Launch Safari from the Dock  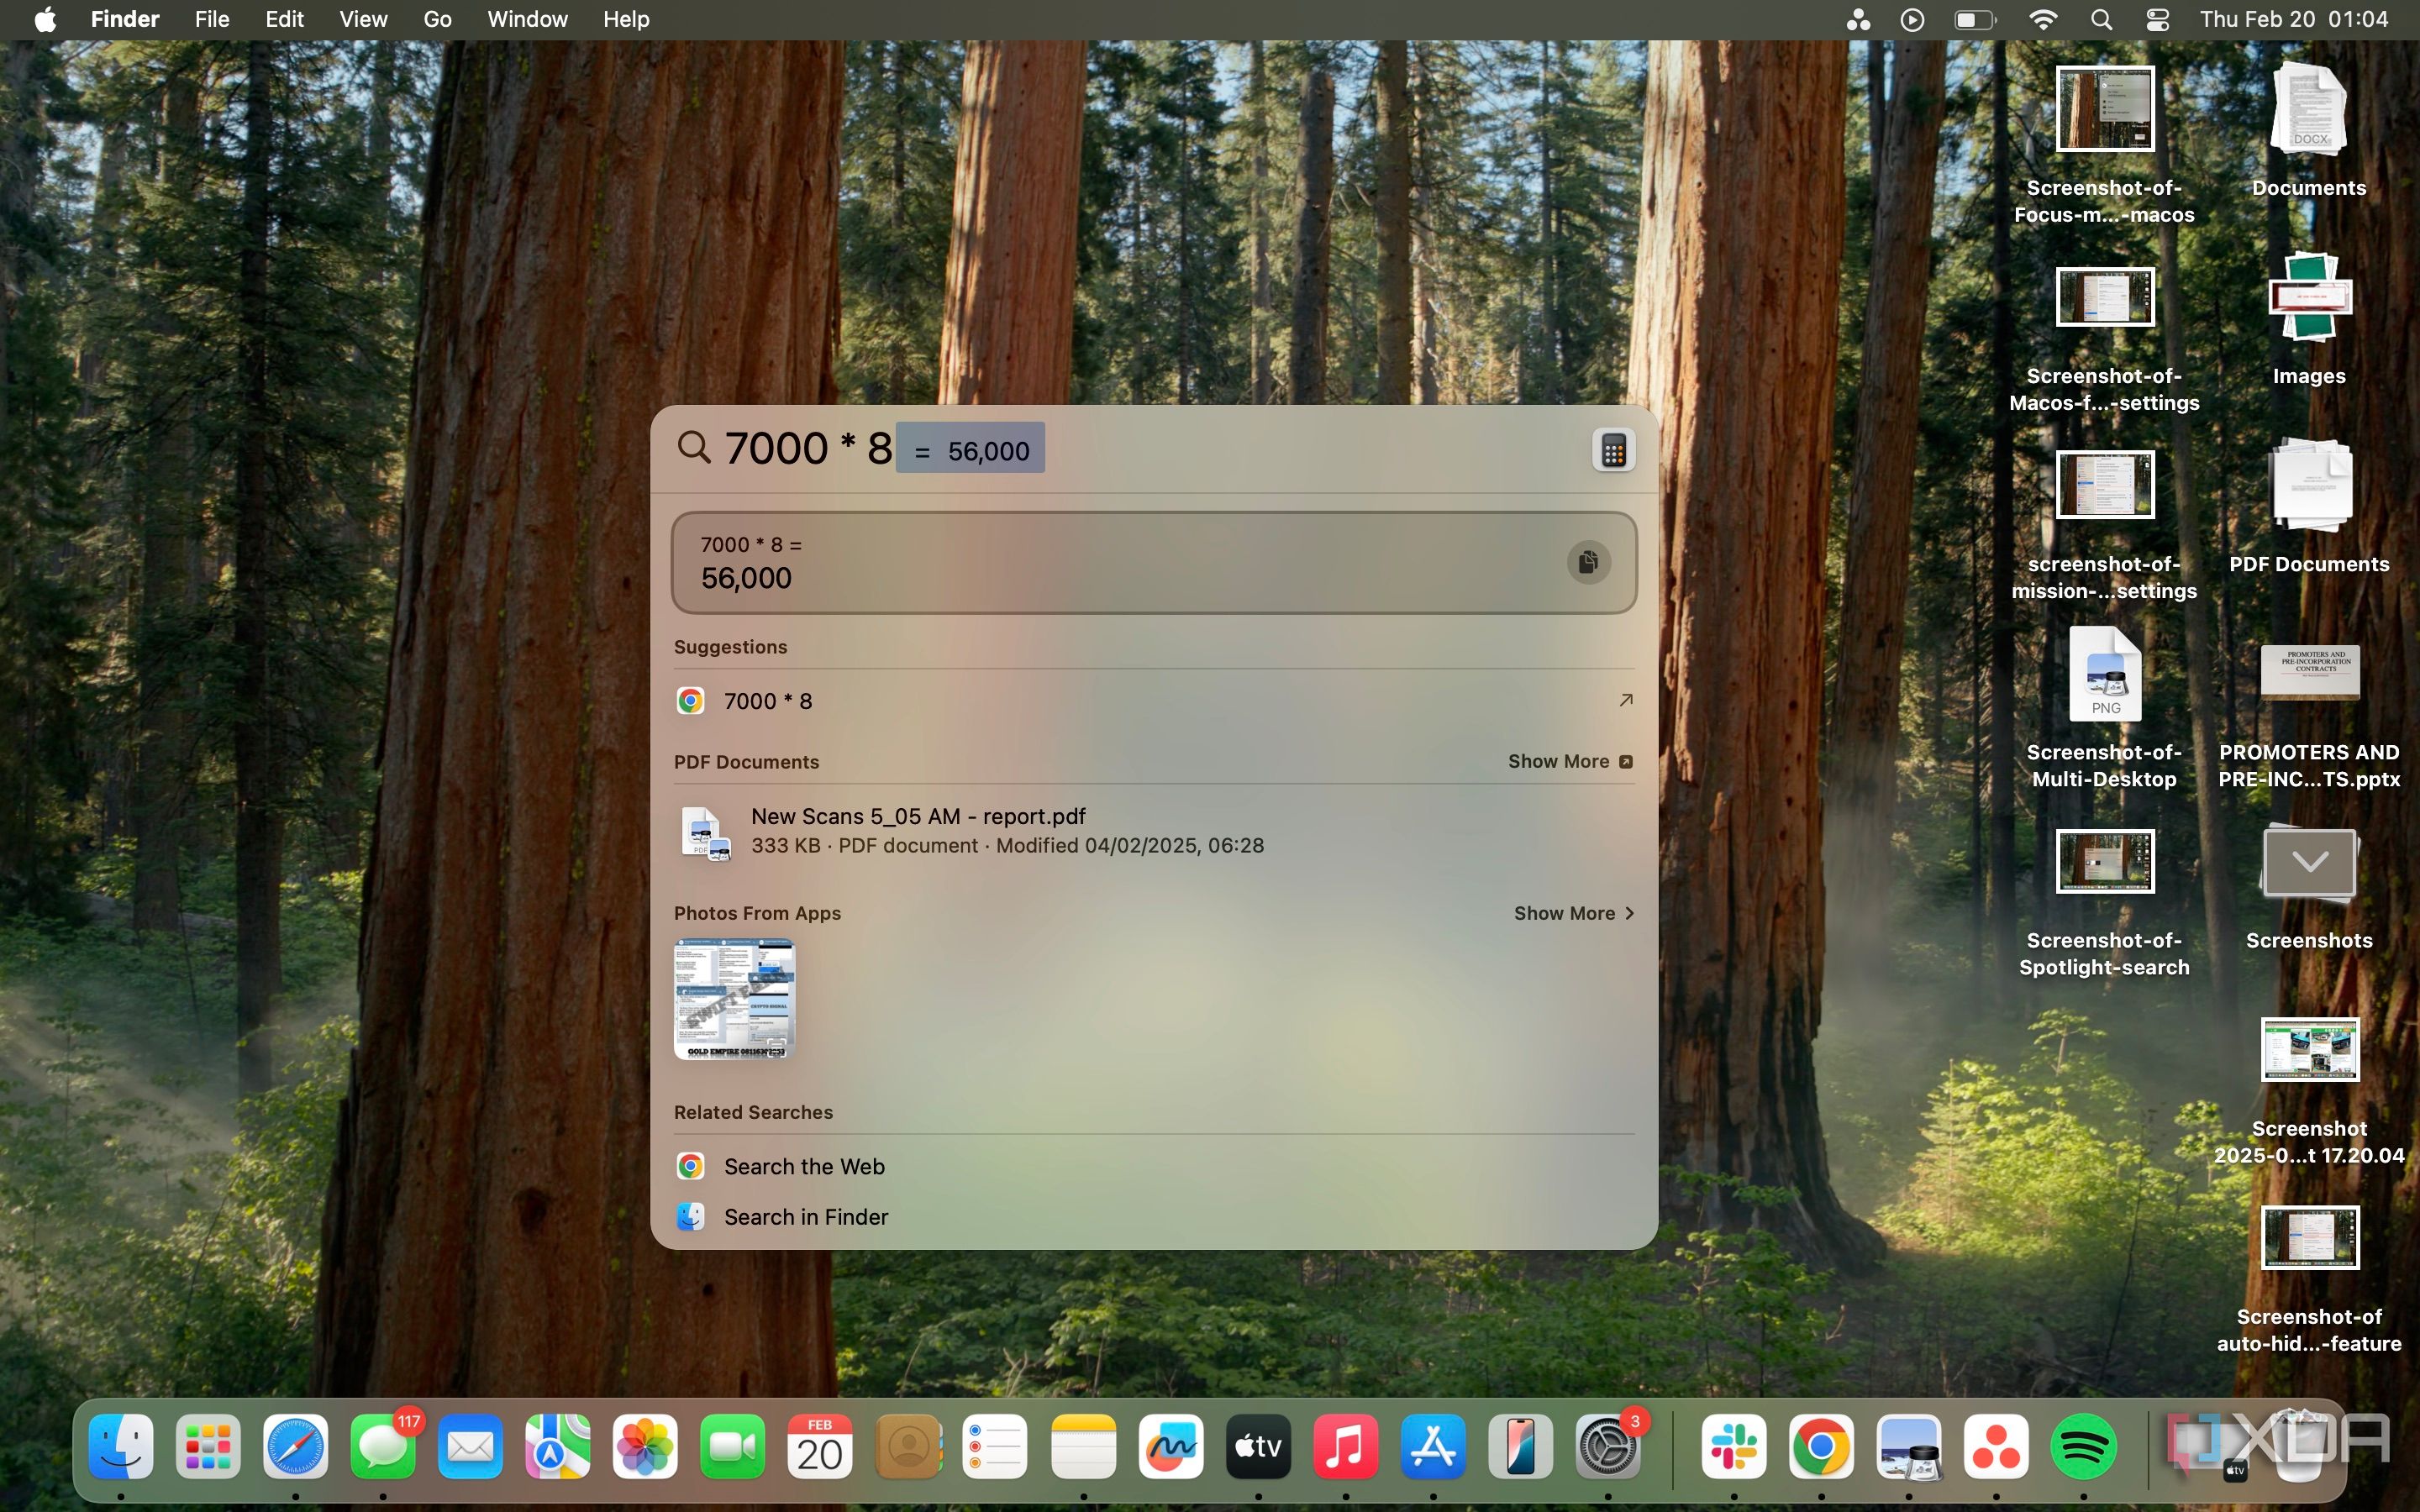pos(295,1446)
